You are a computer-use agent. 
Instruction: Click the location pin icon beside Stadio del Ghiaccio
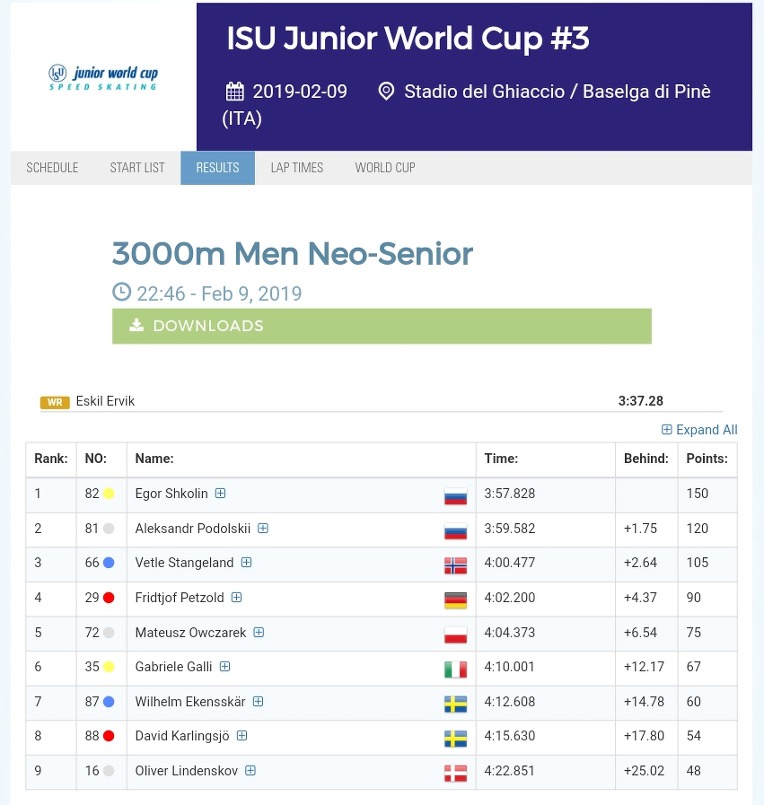(x=386, y=92)
